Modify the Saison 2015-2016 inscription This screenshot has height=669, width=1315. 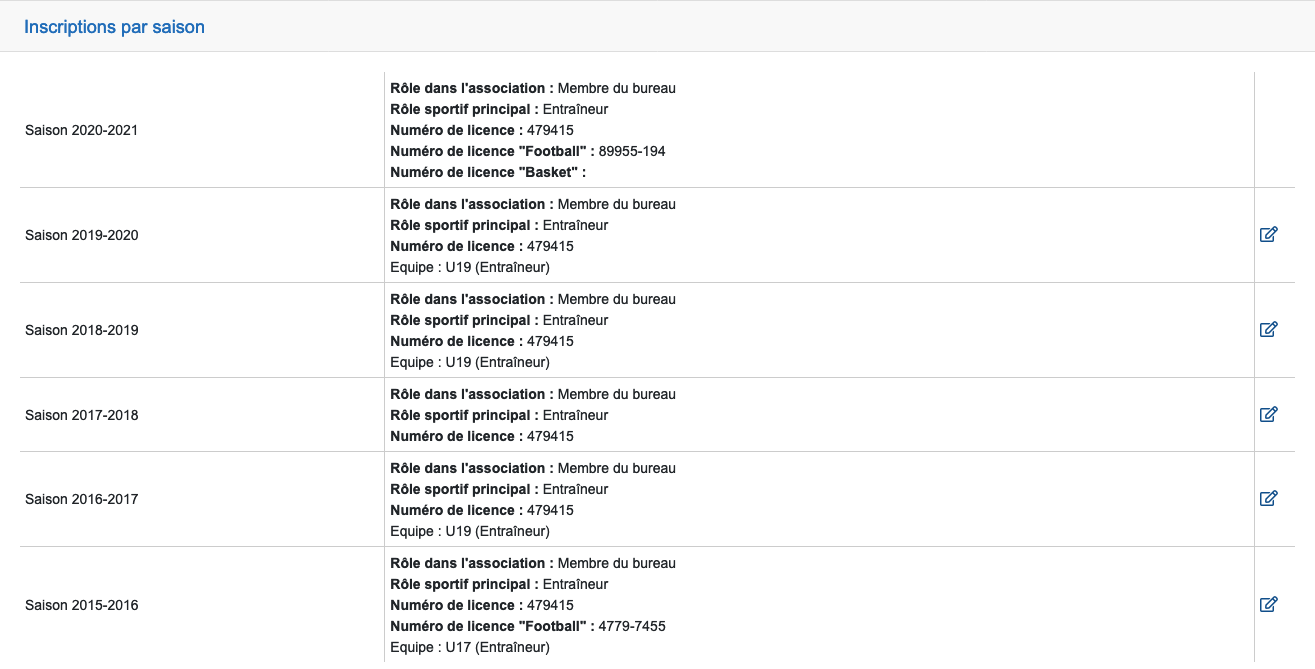click(1268, 604)
